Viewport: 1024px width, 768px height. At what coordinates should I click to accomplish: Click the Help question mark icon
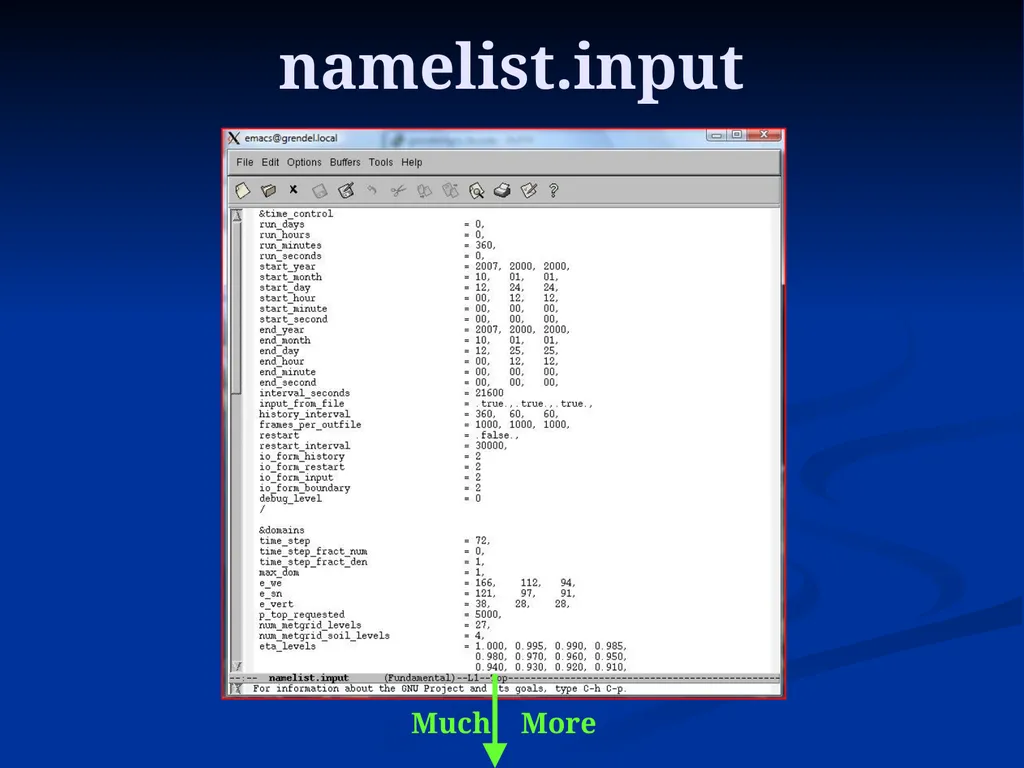(554, 190)
